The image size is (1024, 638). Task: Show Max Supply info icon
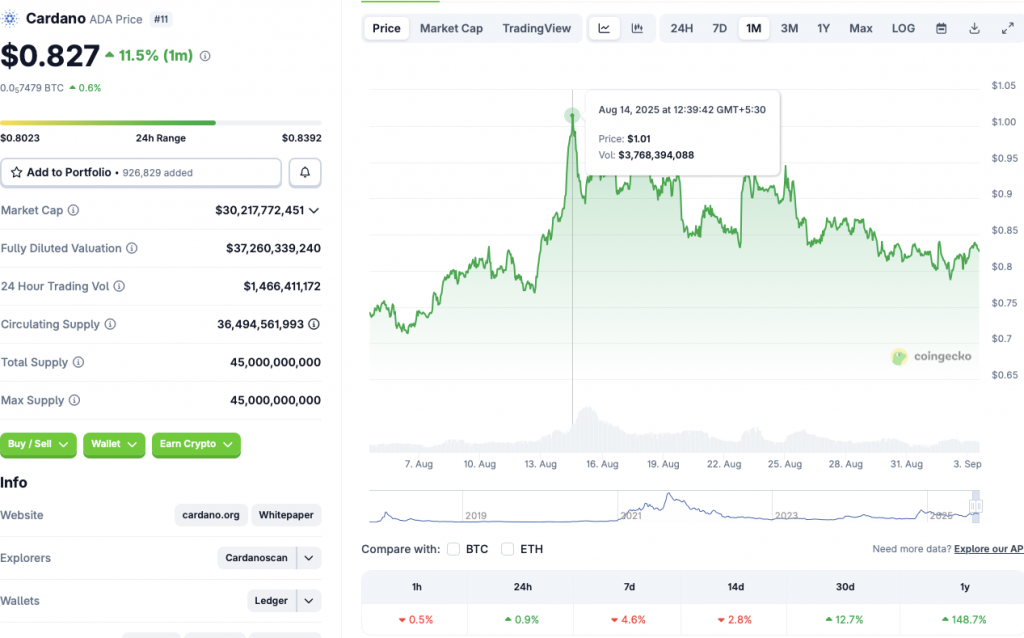click(74, 400)
